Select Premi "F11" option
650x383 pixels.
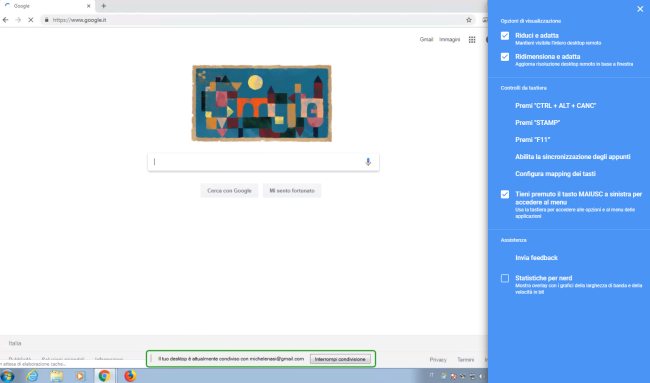click(x=533, y=140)
